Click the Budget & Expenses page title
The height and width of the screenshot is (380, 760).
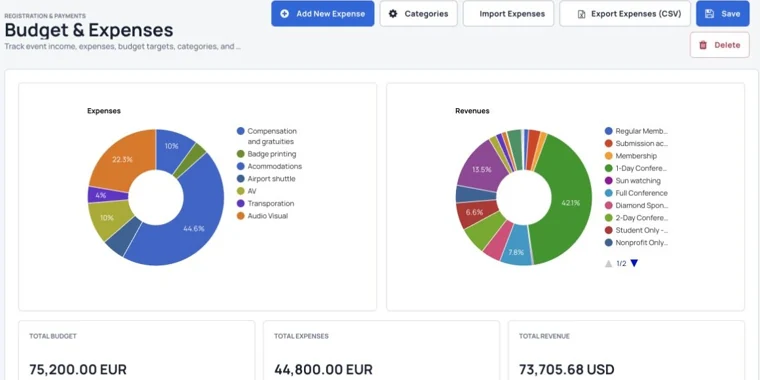89,30
